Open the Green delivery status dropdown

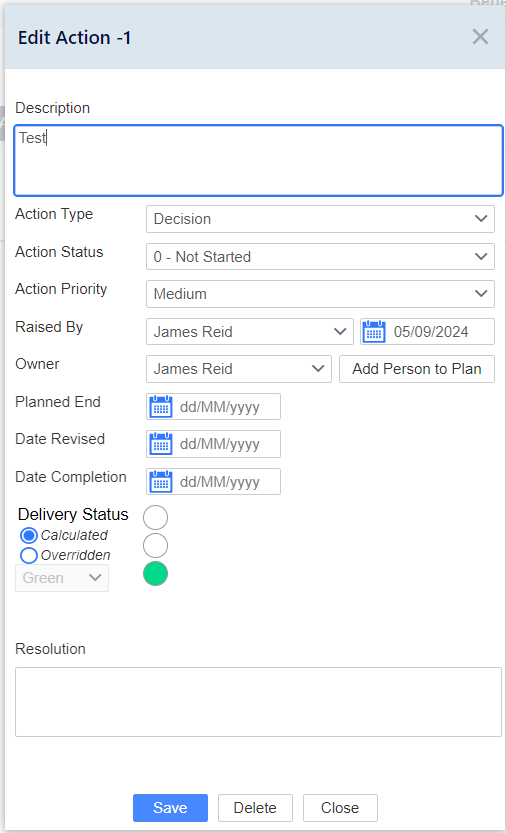tap(62, 578)
